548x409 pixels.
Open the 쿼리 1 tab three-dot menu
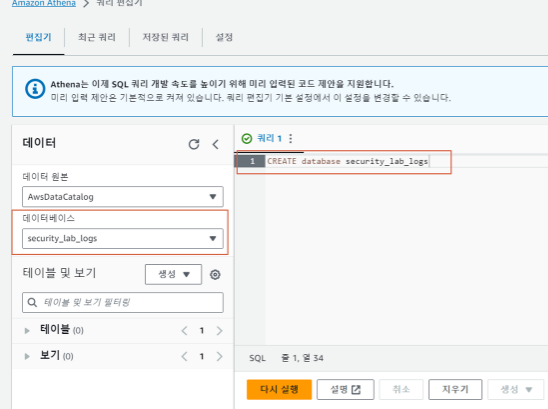pos(290,138)
